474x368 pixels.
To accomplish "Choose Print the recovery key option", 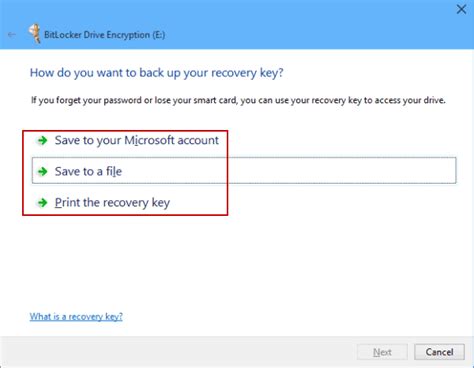I will pyautogui.click(x=112, y=202).
